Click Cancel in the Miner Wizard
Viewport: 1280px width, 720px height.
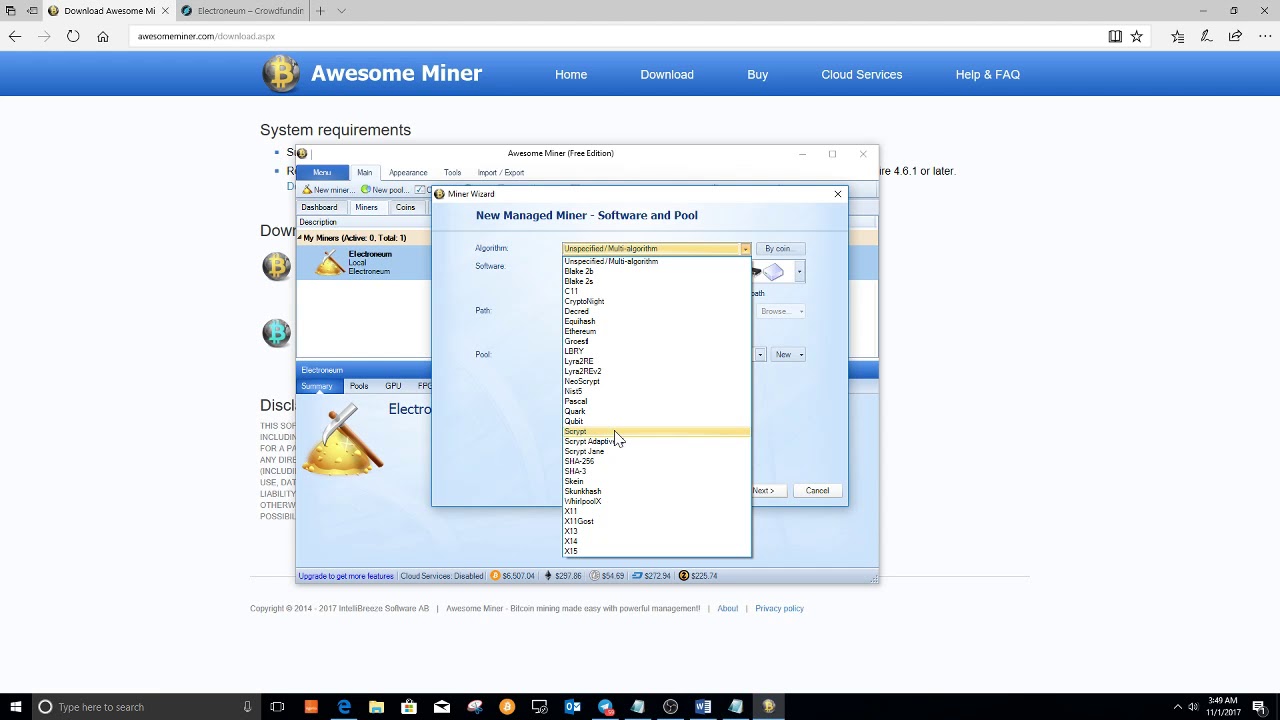817,491
